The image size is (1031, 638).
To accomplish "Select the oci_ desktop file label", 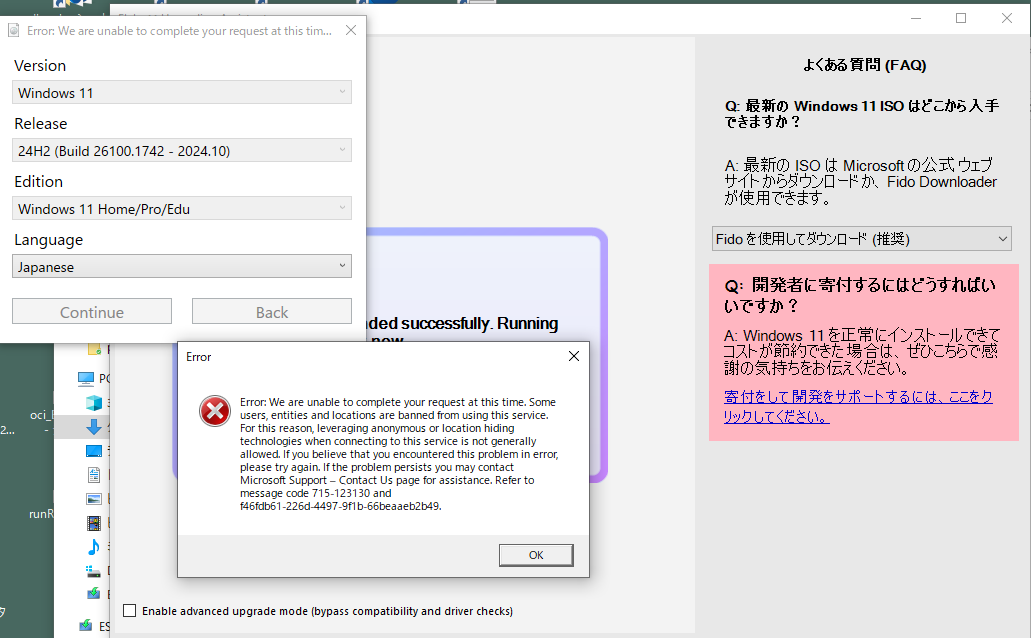I will click(x=41, y=415).
